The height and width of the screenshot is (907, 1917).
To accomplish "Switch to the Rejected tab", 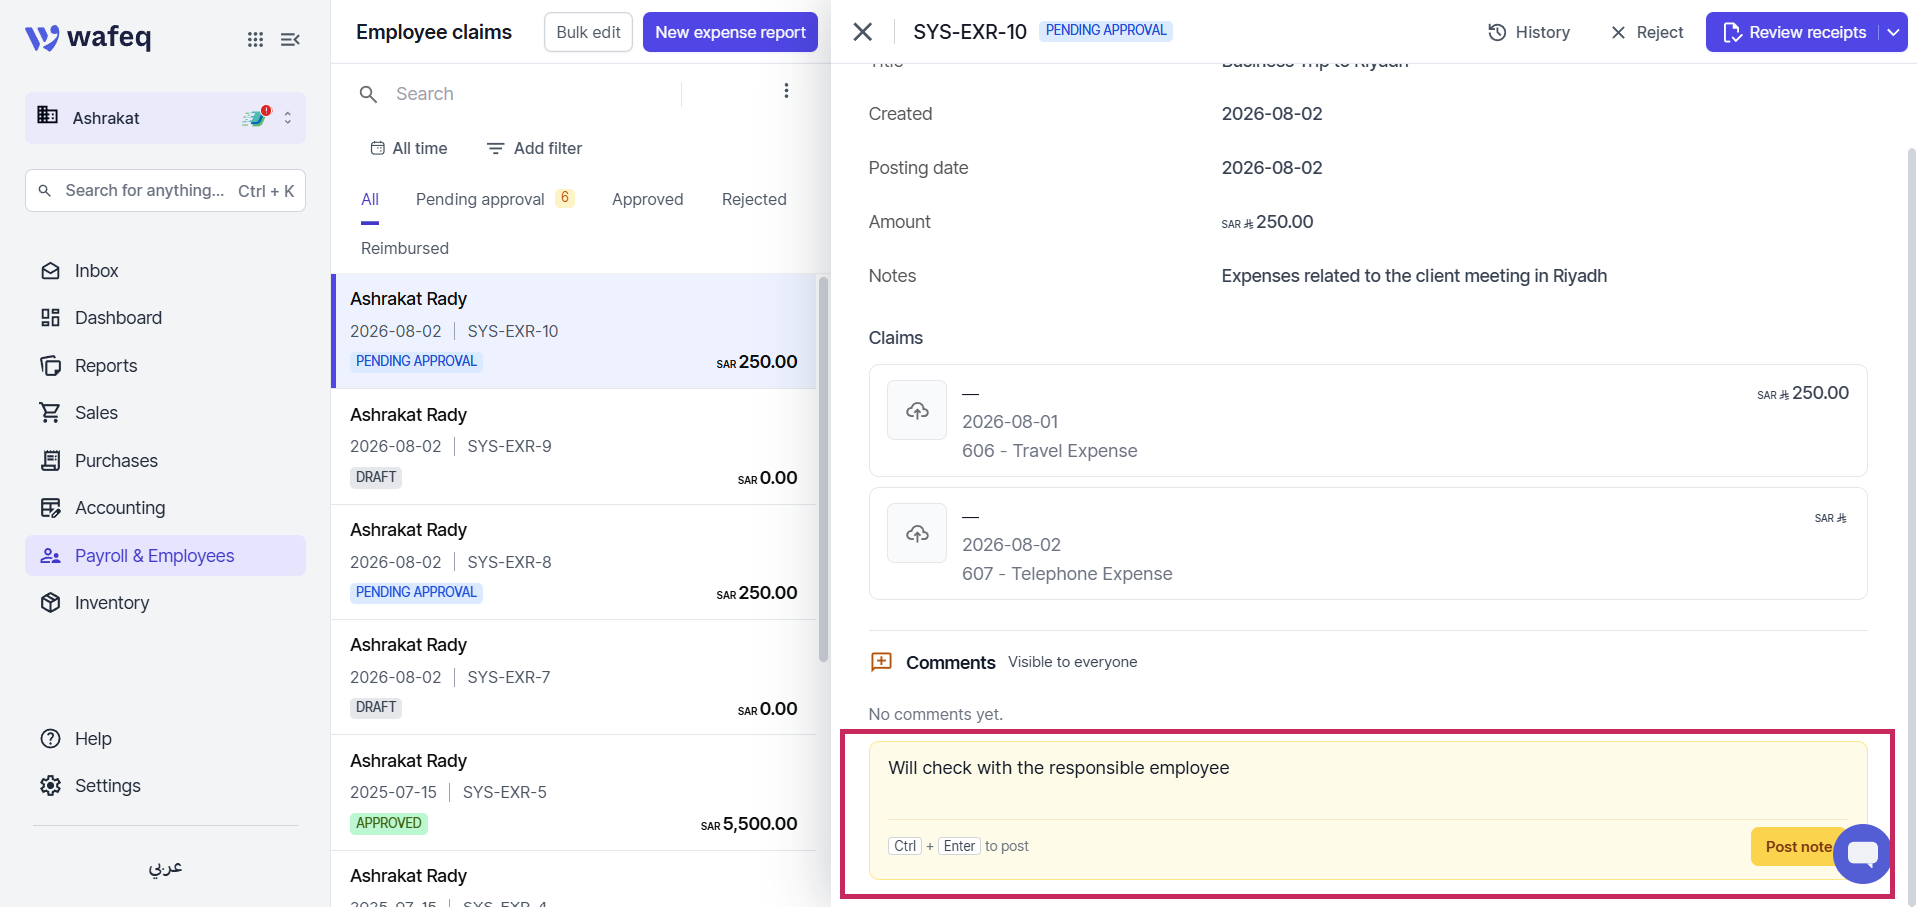I will [x=754, y=199].
